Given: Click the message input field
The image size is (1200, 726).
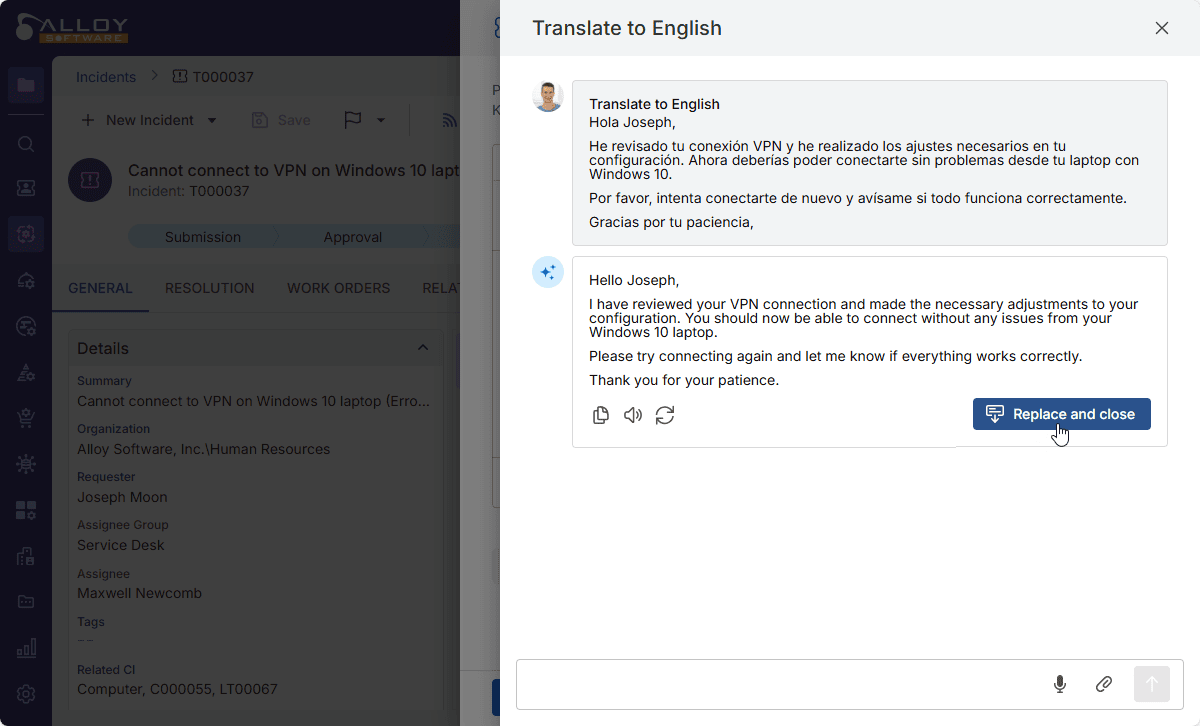Looking at the screenshot, I should (780, 684).
